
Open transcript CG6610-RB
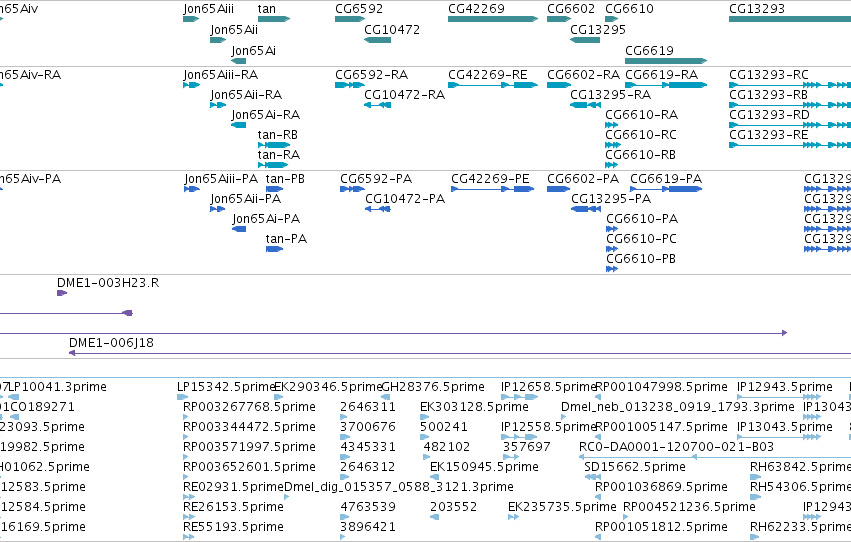pos(640,155)
